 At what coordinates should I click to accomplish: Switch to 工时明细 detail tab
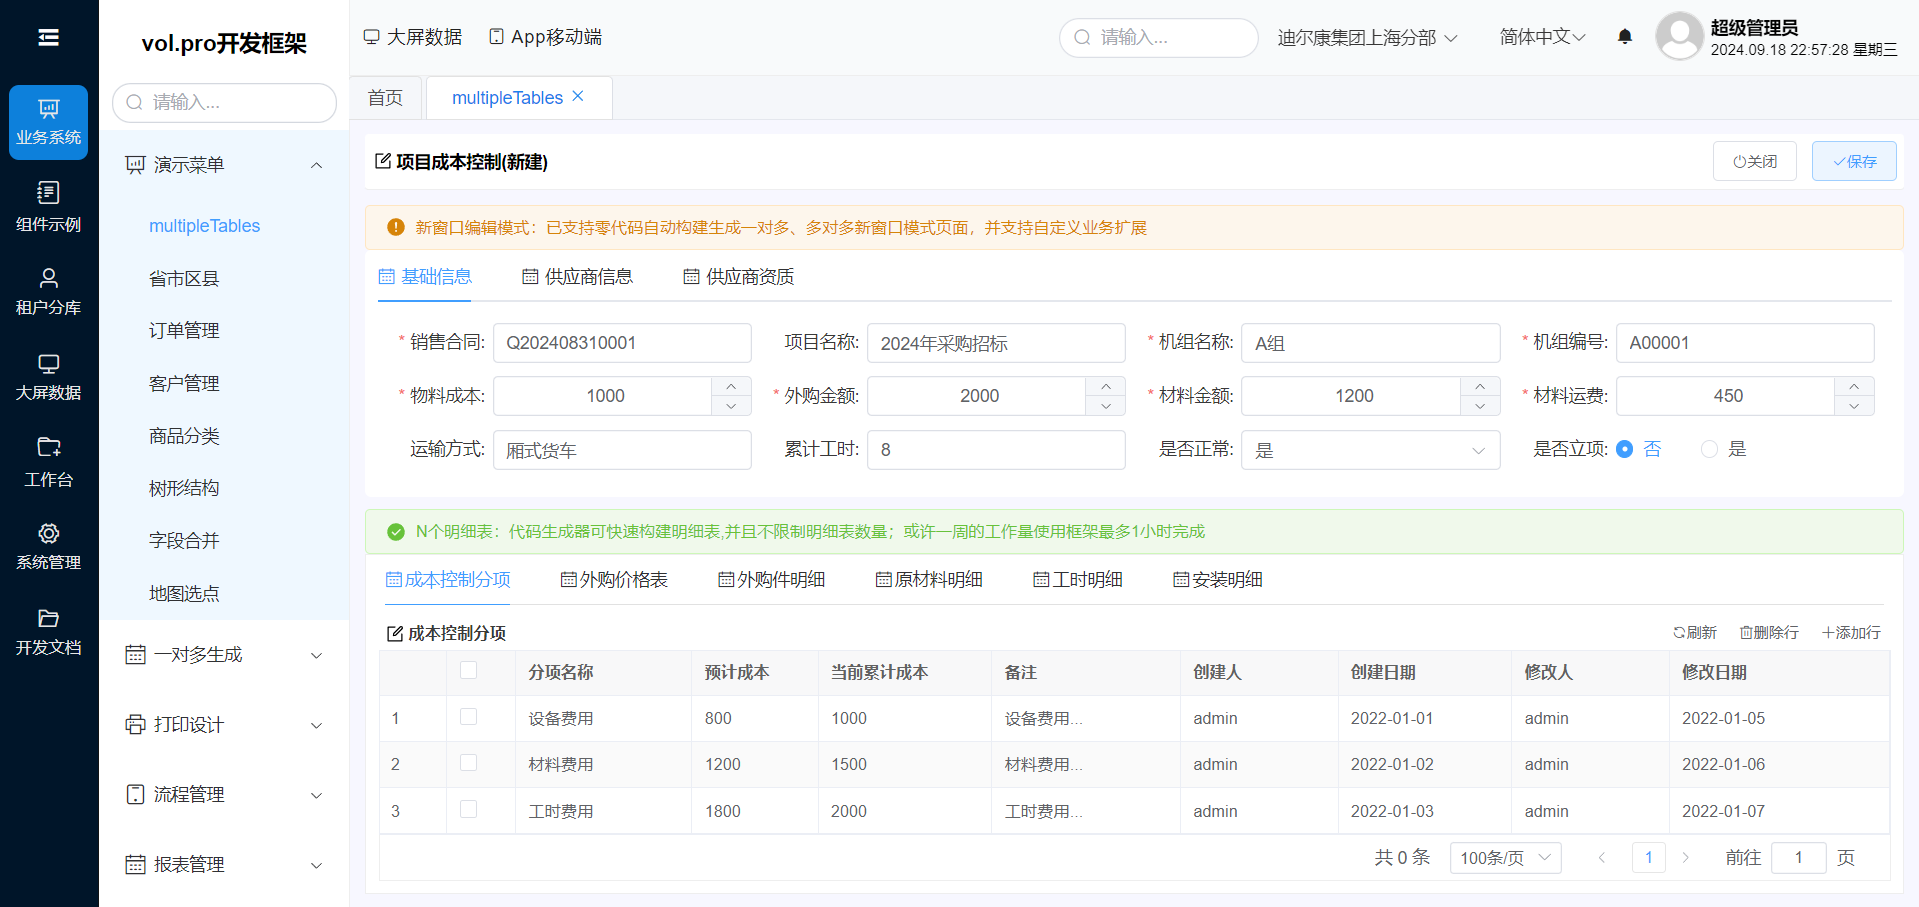coord(1078,580)
